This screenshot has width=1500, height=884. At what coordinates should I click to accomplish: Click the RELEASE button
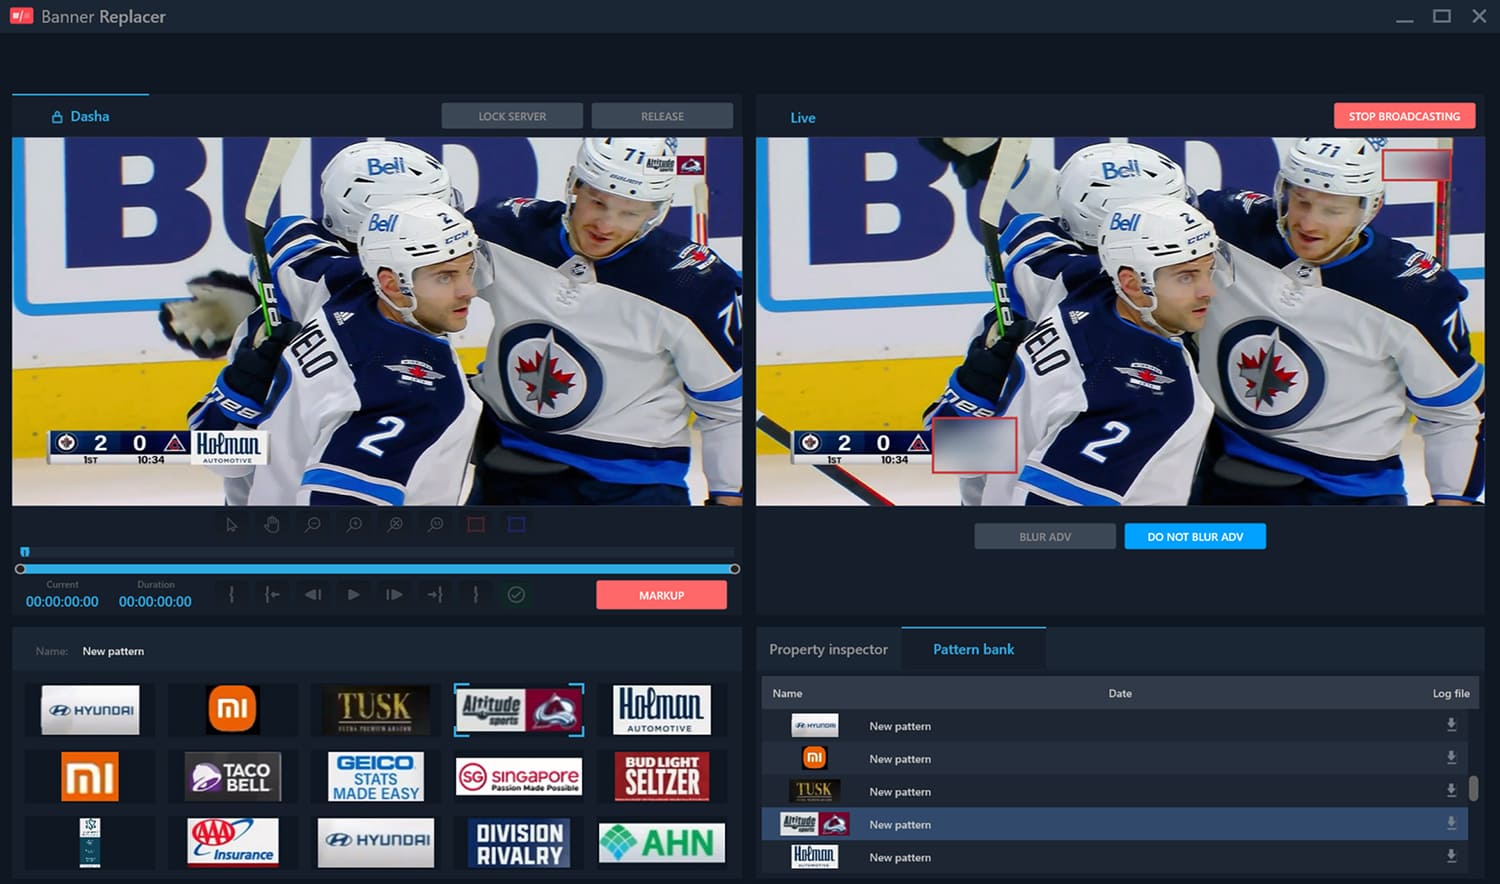coord(662,116)
